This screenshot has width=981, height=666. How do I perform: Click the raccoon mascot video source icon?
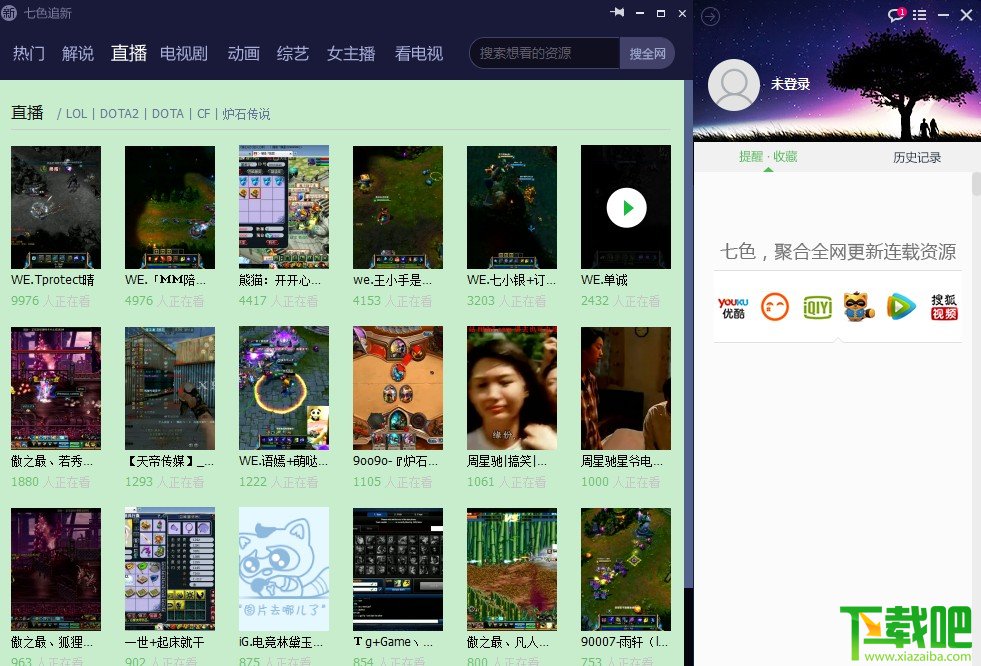point(859,308)
